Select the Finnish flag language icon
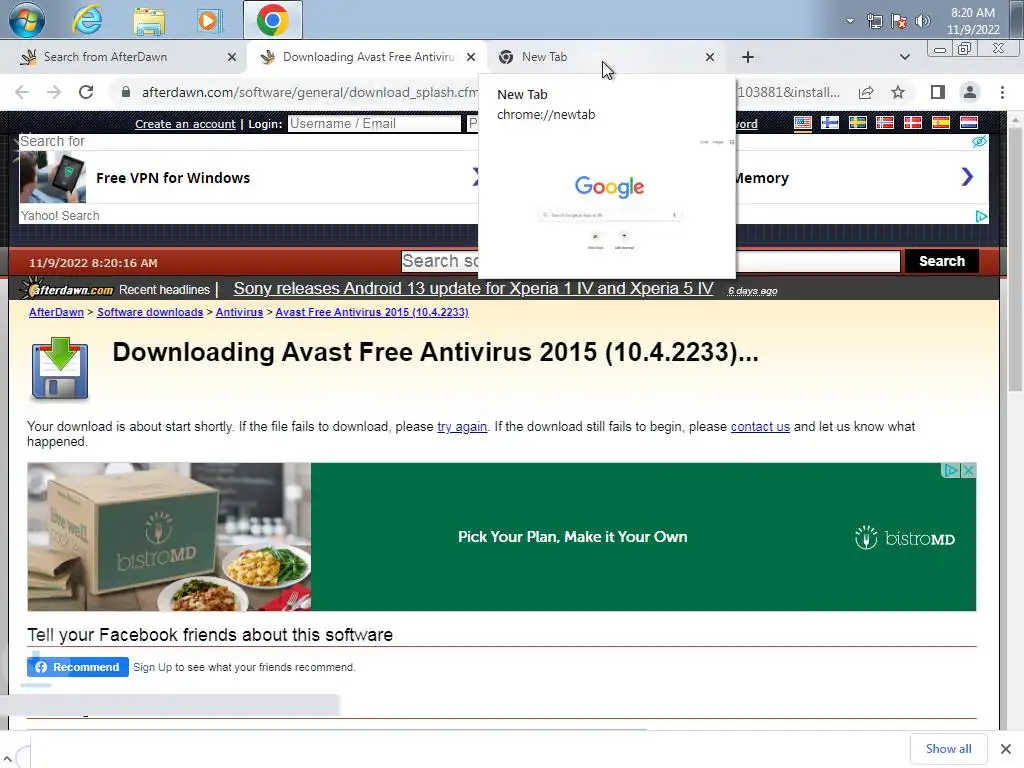The width and height of the screenshot is (1024, 768). (x=830, y=123)
